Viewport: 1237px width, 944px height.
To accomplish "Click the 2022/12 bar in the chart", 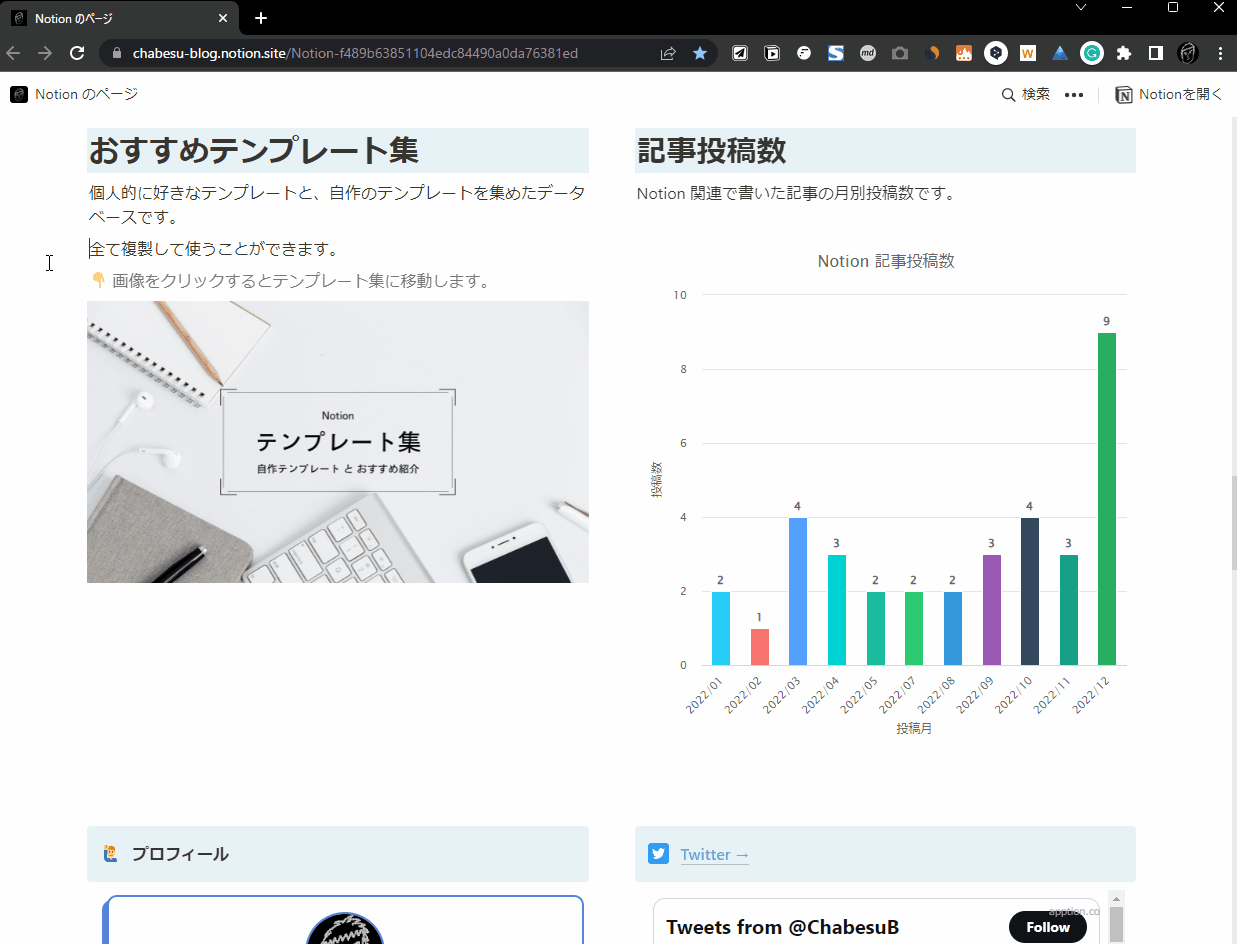I will 1107,499.
